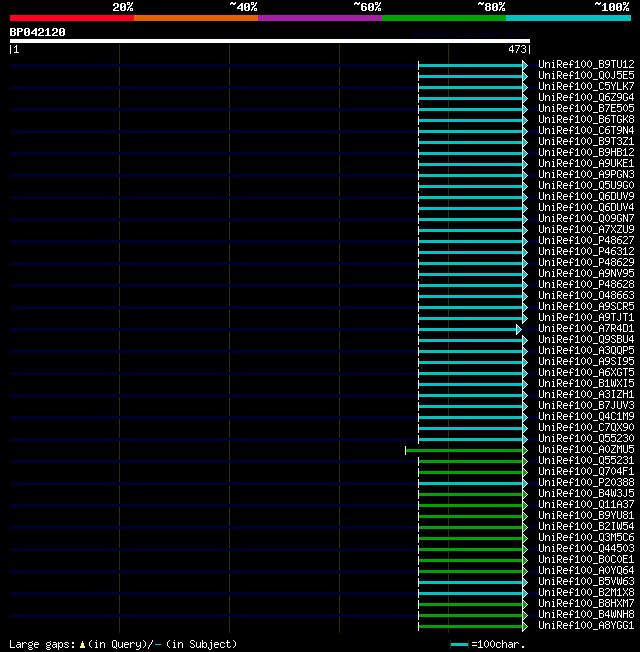Select the UniRef100_P48629 label
640x652 pixels.
tap(586, 262)
